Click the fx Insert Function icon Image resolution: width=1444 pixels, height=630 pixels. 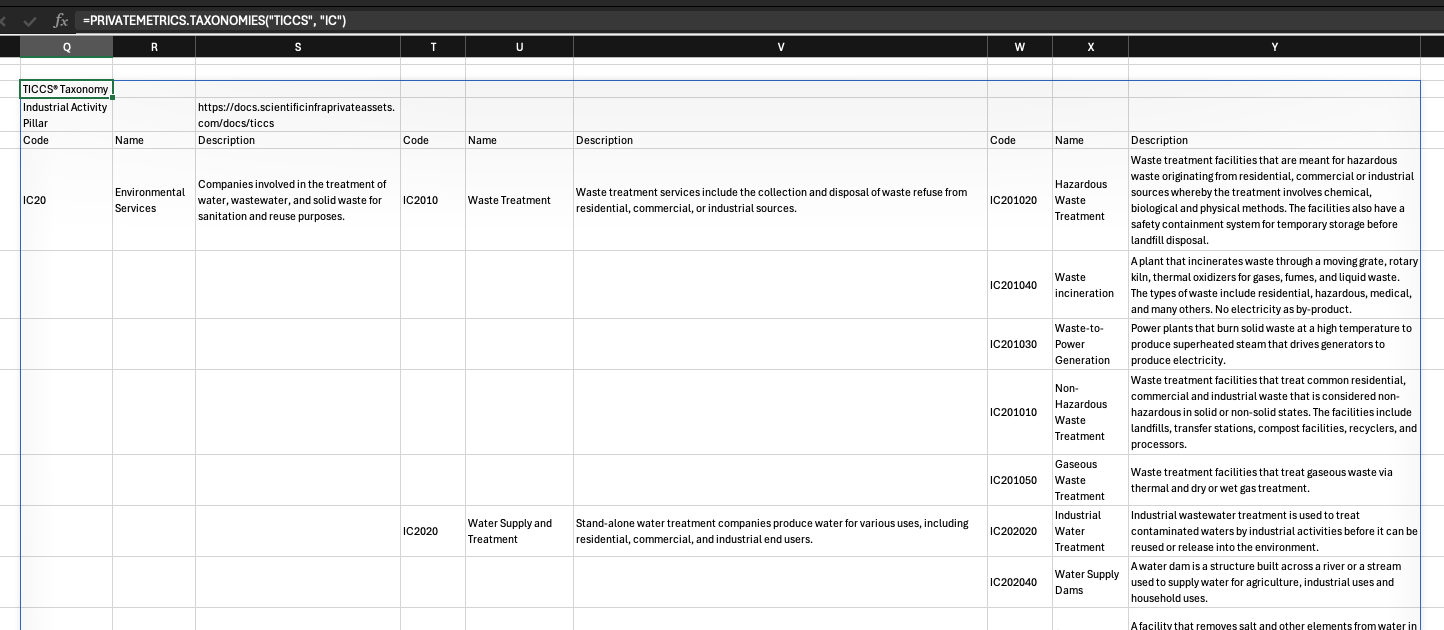(x=60, y=20)
